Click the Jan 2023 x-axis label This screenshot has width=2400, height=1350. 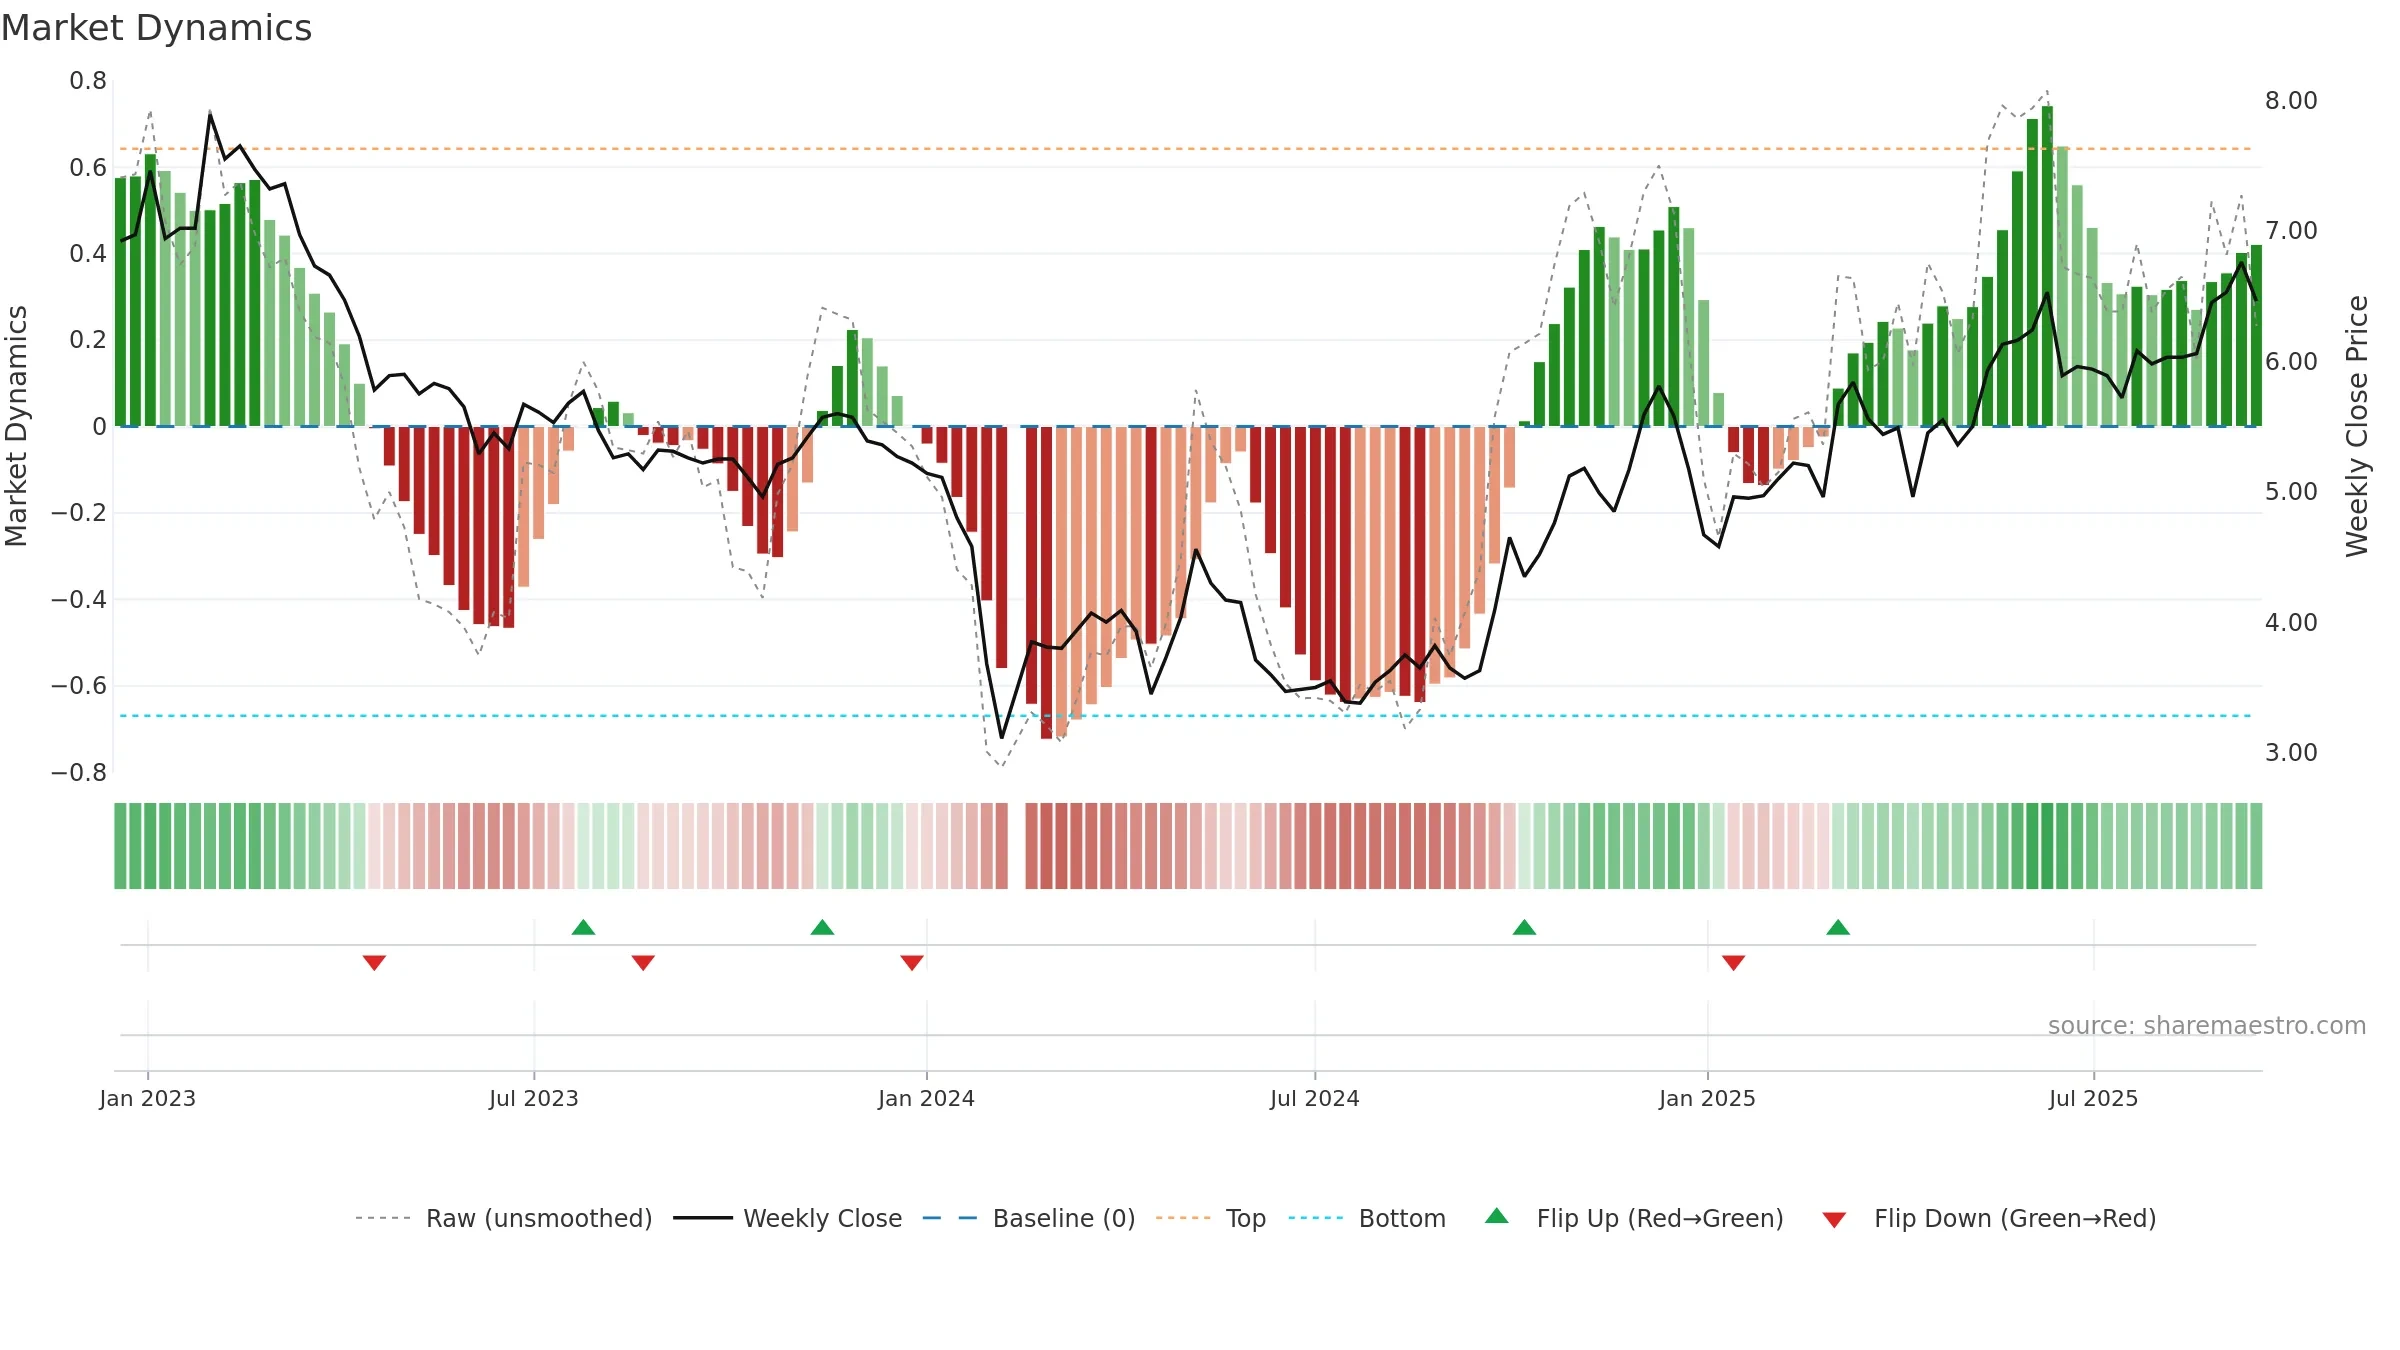[148, 1098]
